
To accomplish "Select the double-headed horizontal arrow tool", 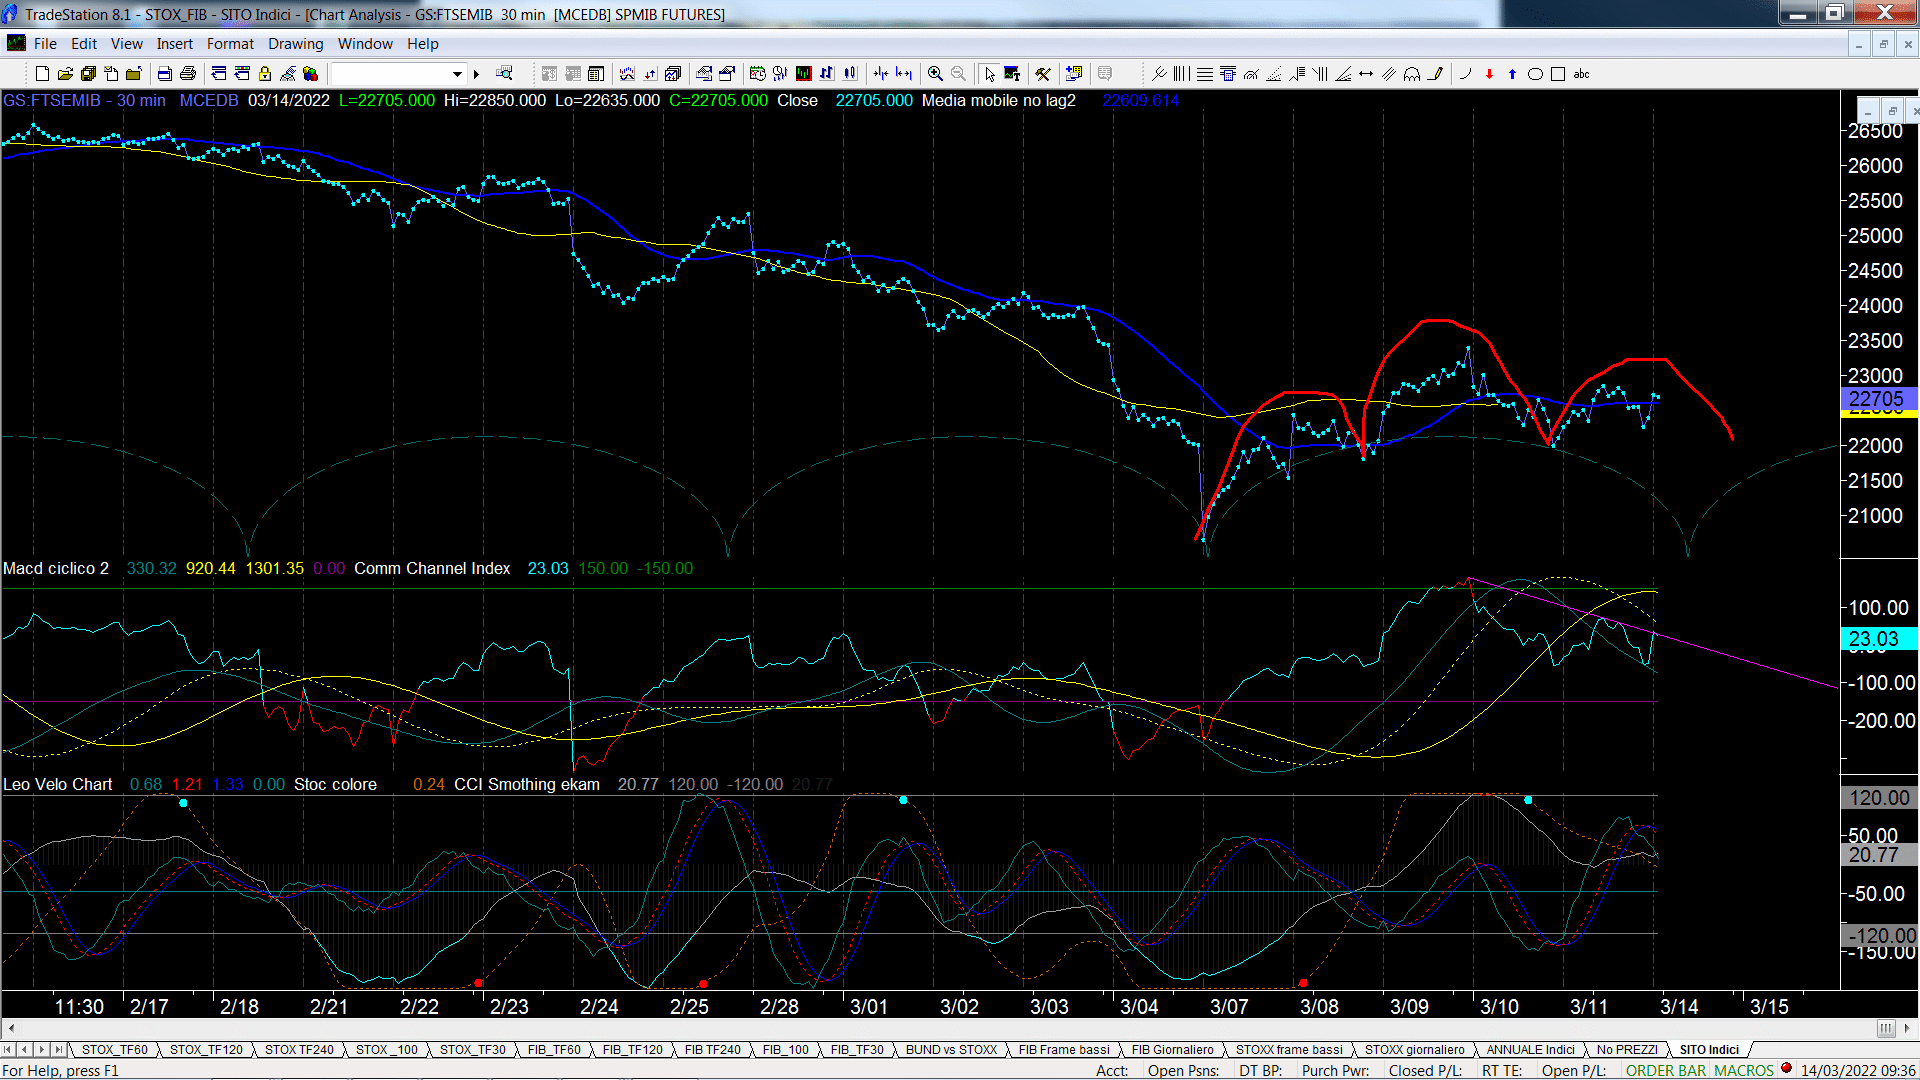I will [x=1366, y=74].
